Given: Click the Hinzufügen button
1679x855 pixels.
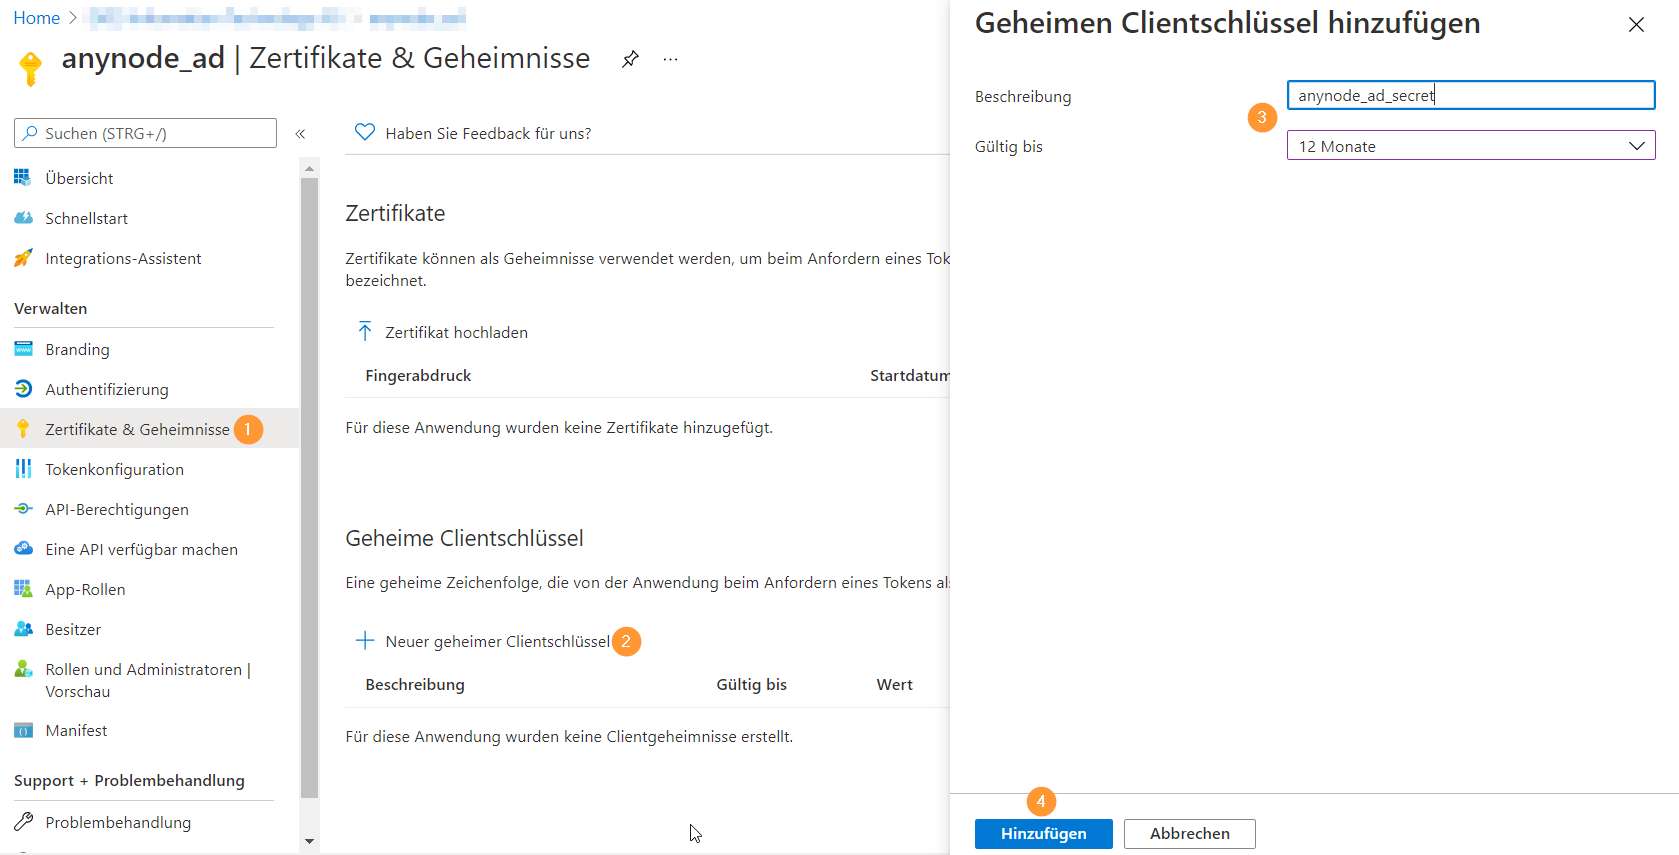Looking at the screenshot, I should pyautogui.click(x=1043, y=833).
